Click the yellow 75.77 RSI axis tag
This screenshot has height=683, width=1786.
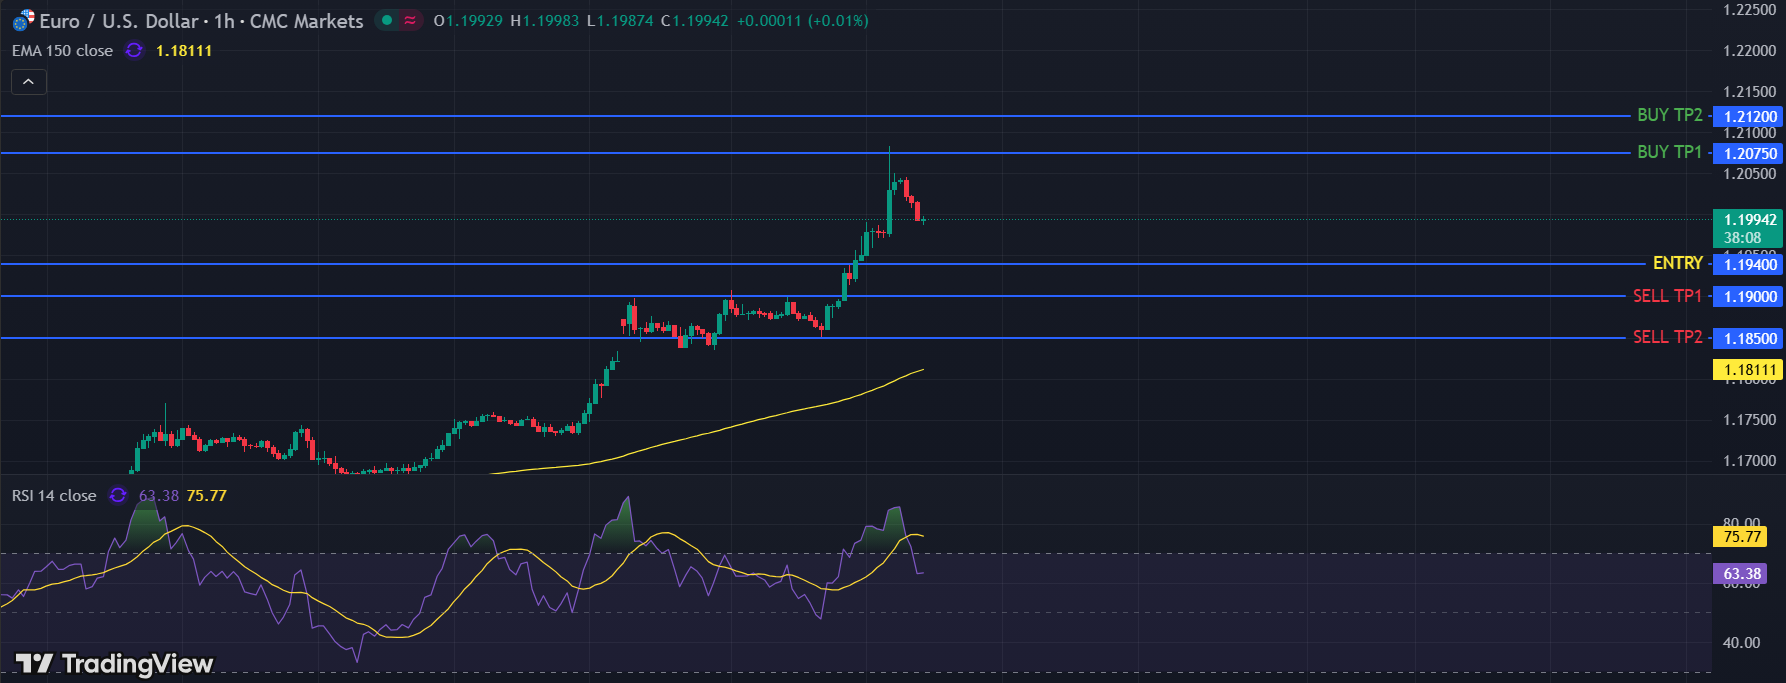click(1741, 537)
